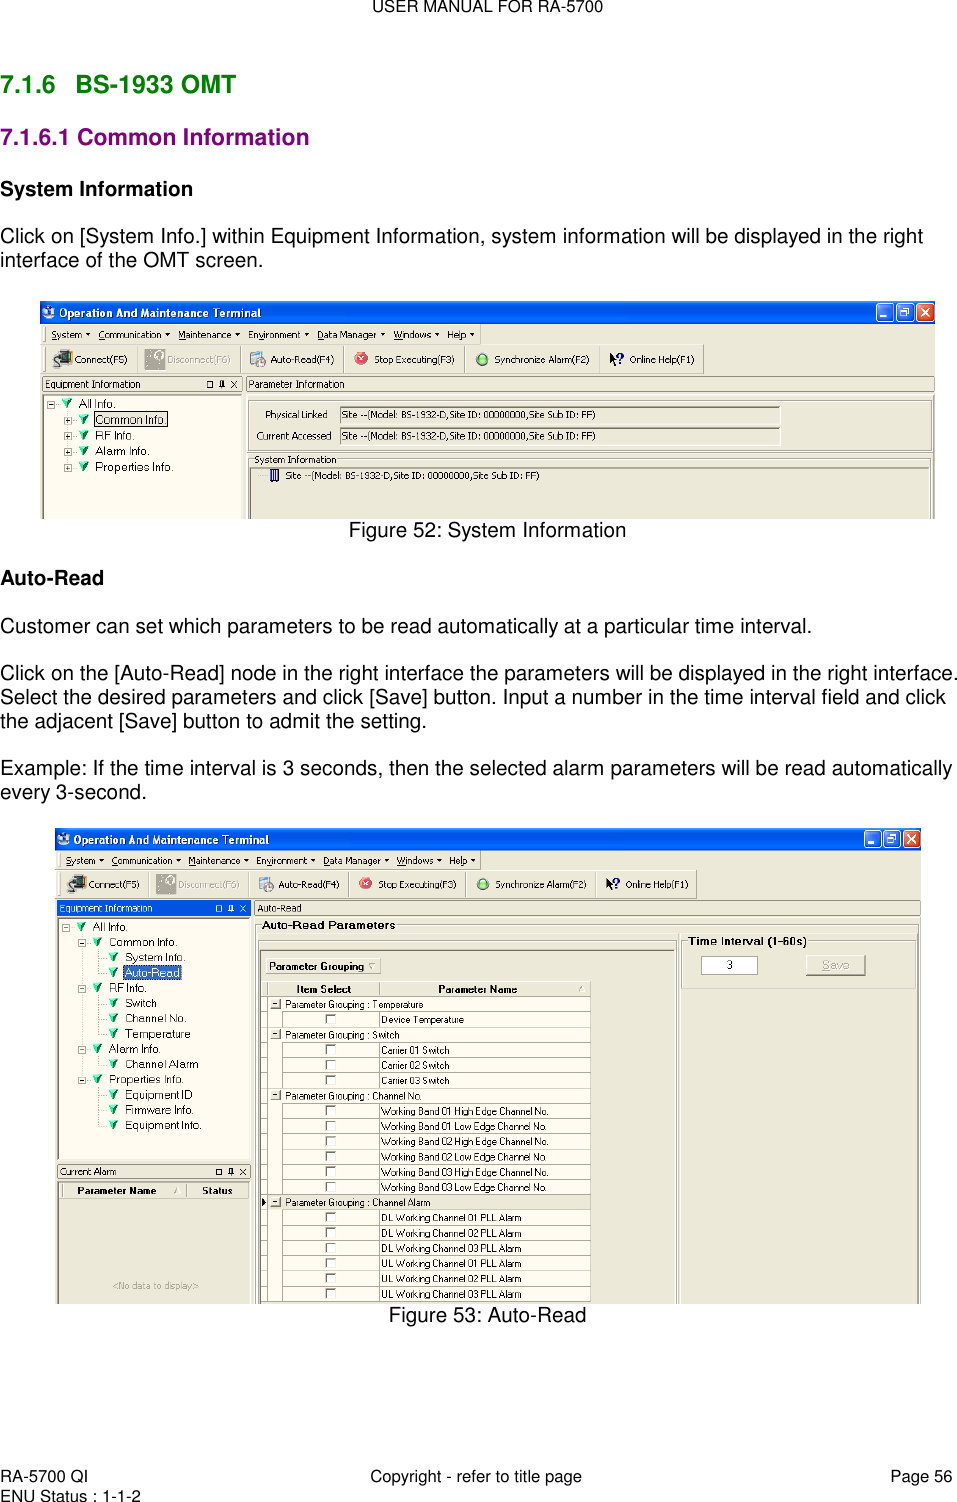Click the Site device icon under System Information
Viewport: 957px width, 1502px height.
[275, 476]
